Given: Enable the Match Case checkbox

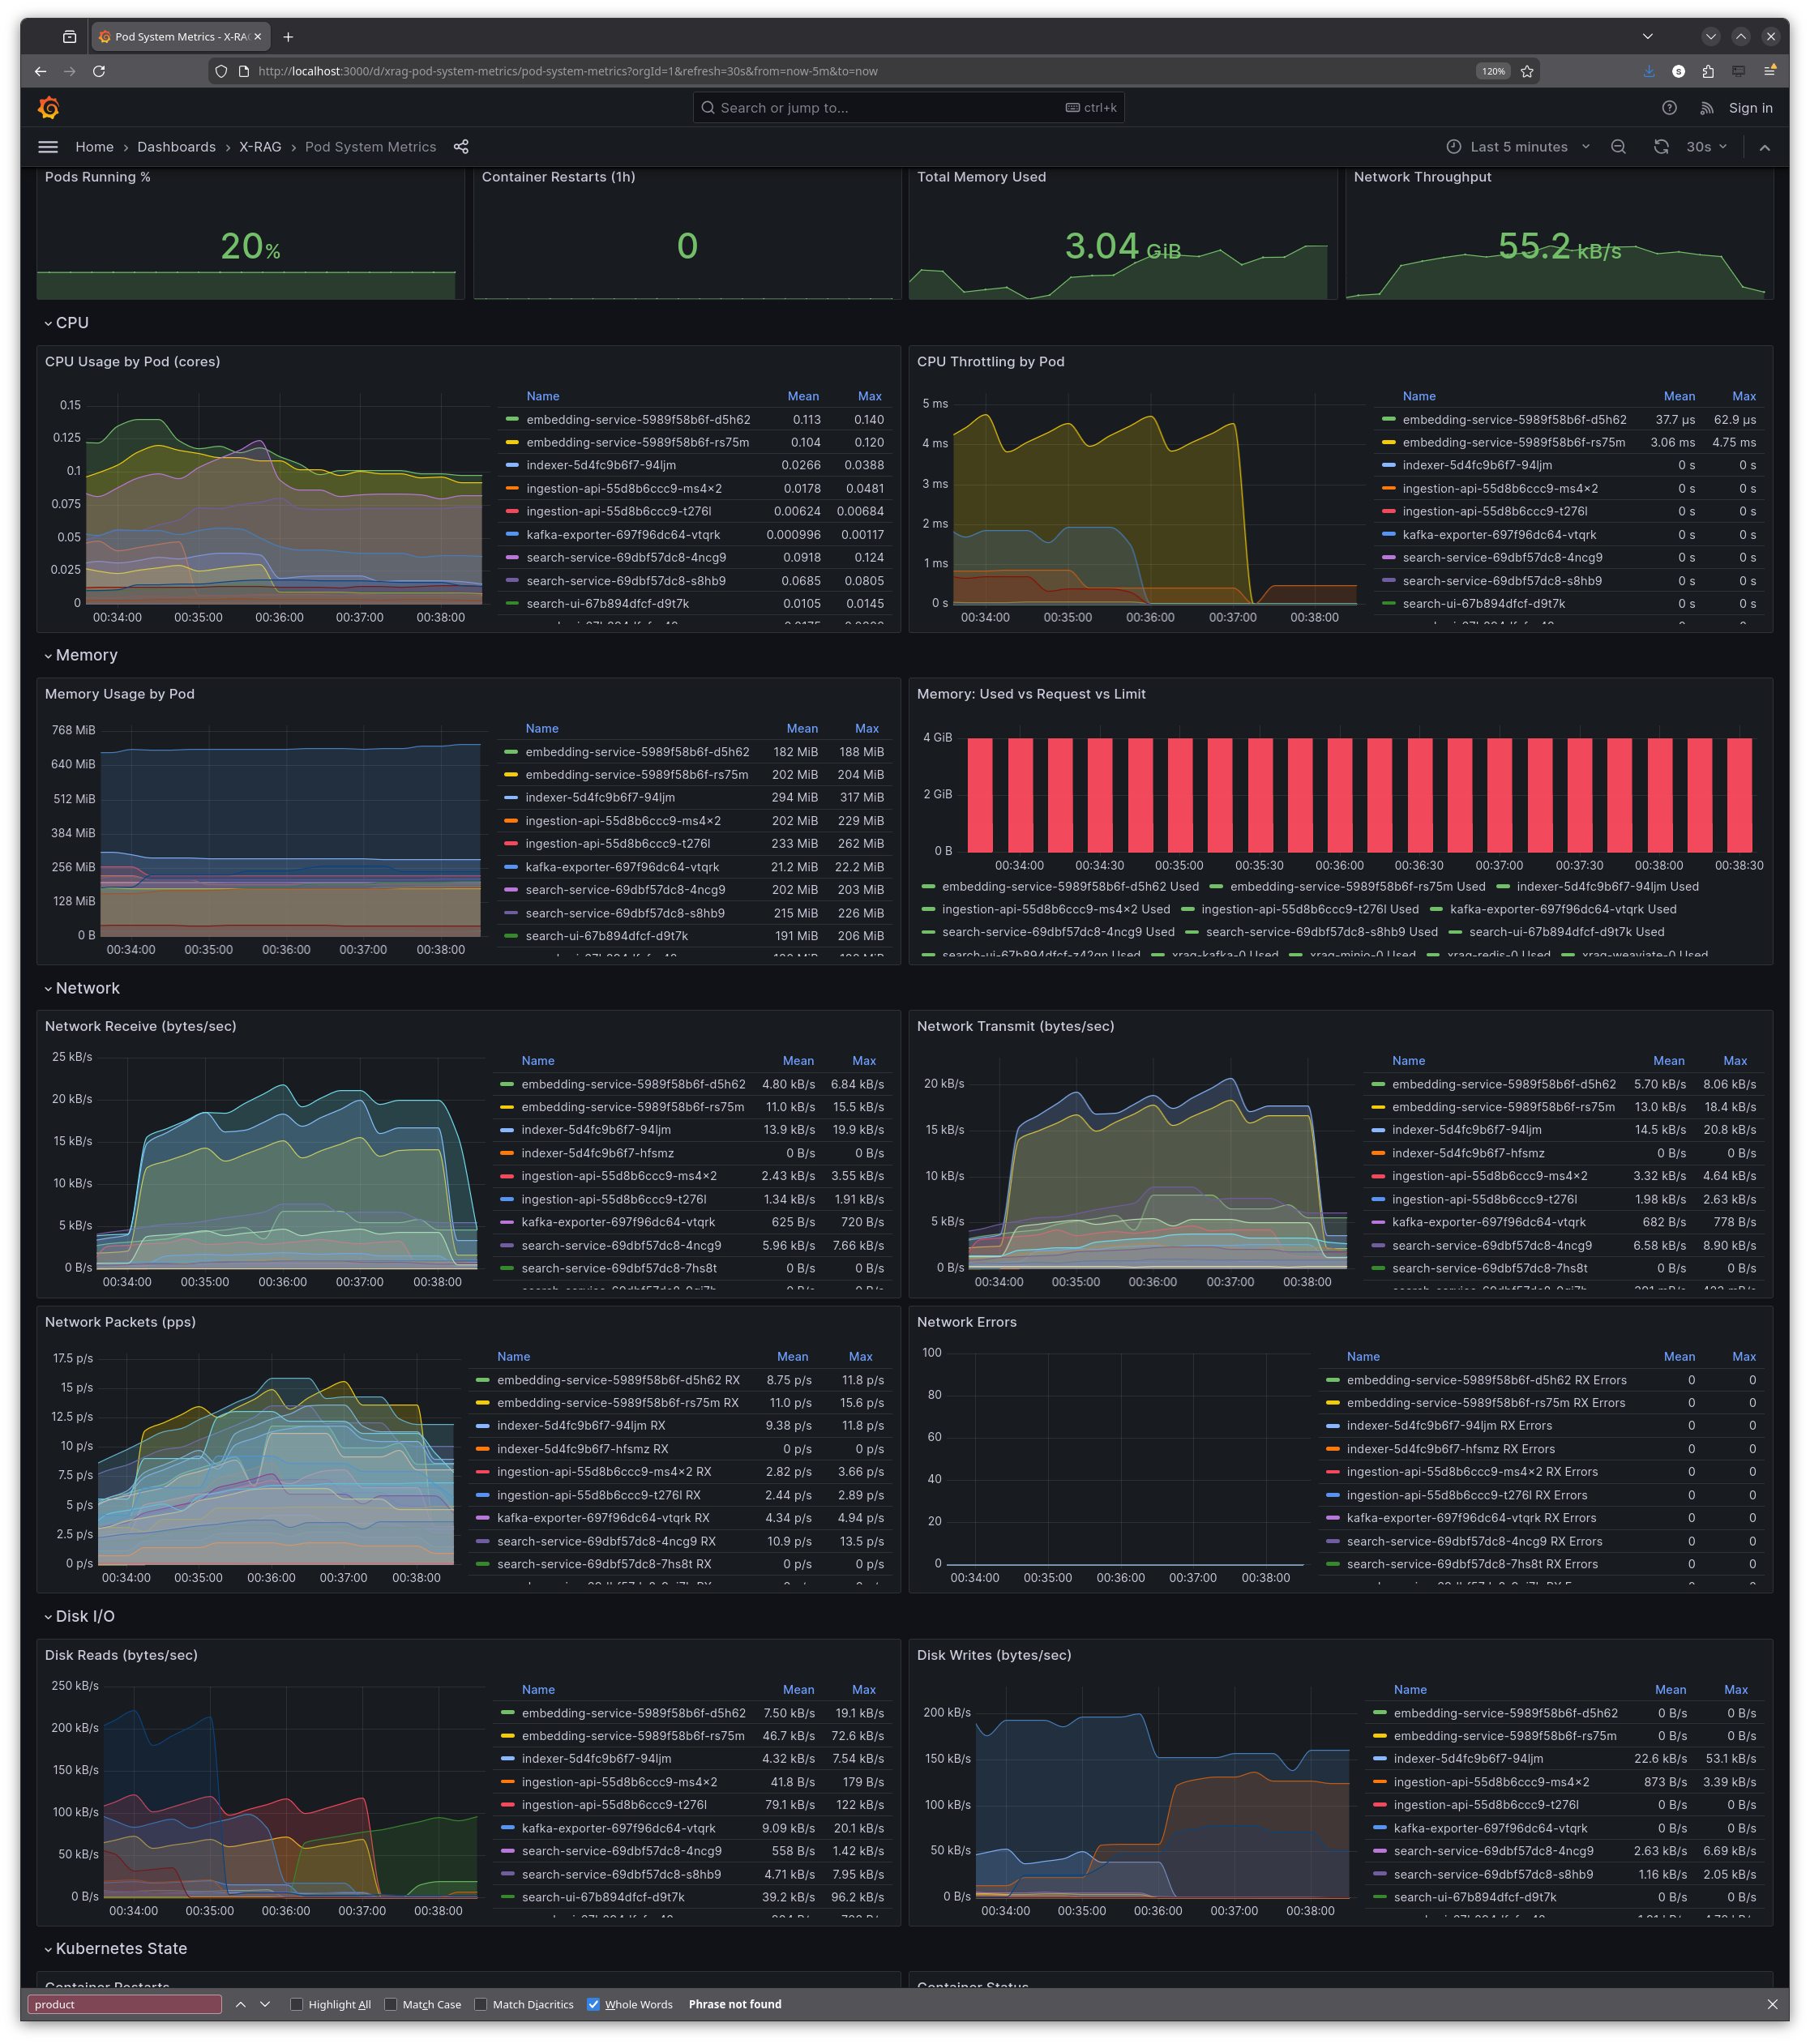Looking at the screenshot, I should point(391,2004).
